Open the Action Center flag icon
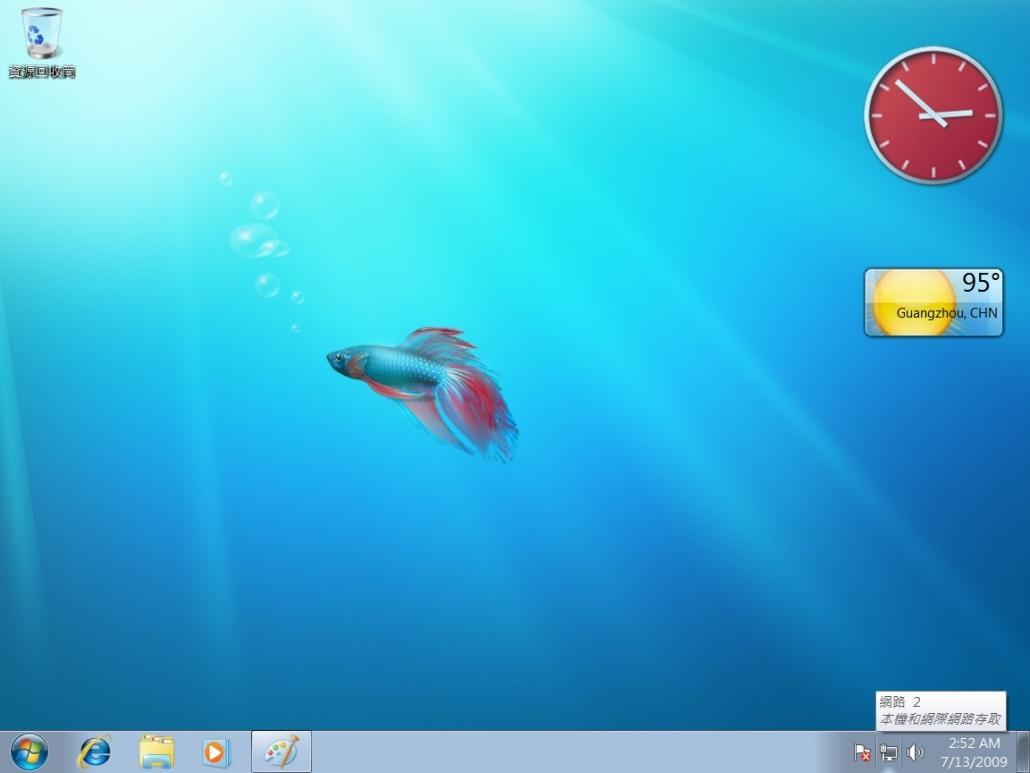The image size is (1030, 773). click(x=862, y=752)
